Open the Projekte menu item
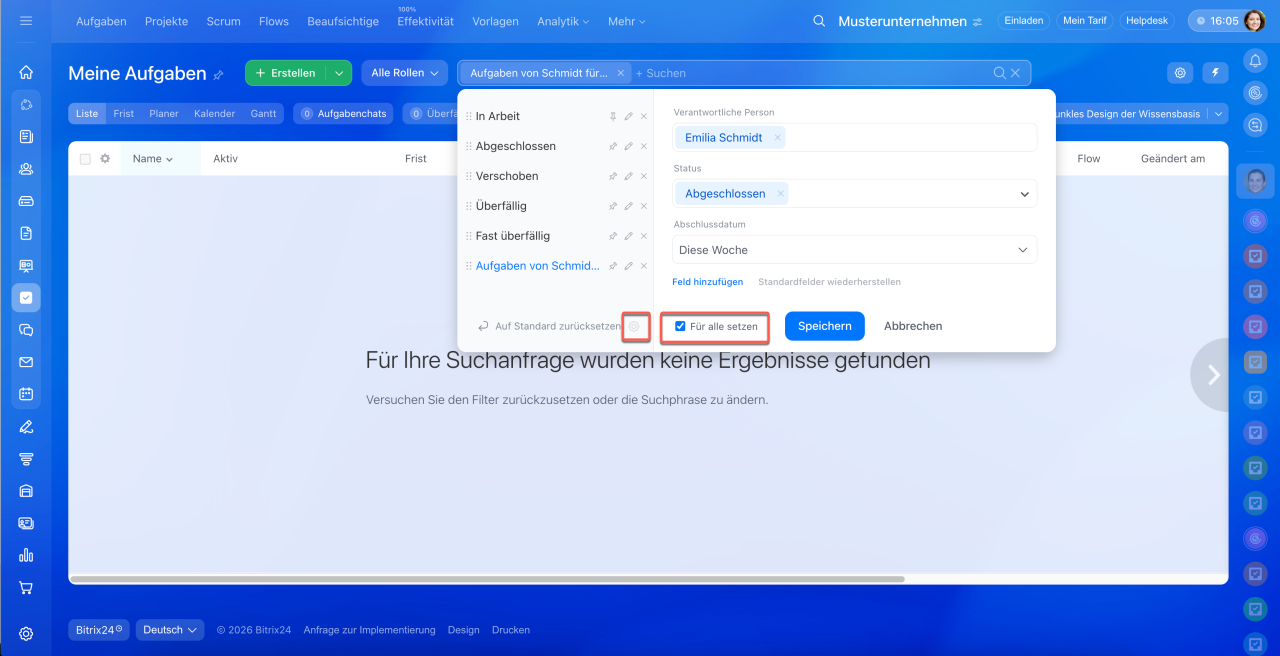This screenshot has height=656, width=1280. pos(166,21)
